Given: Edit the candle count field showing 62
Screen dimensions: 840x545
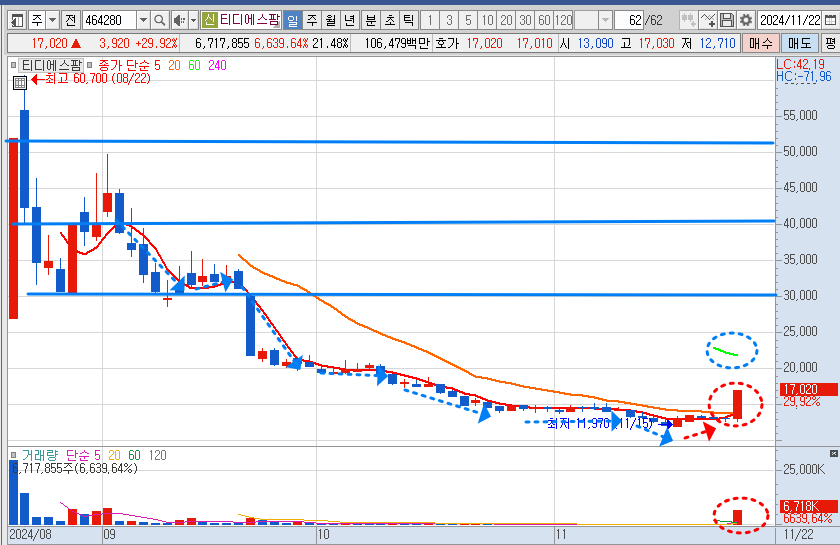Looking at the screenshot, I should point(629,20).
